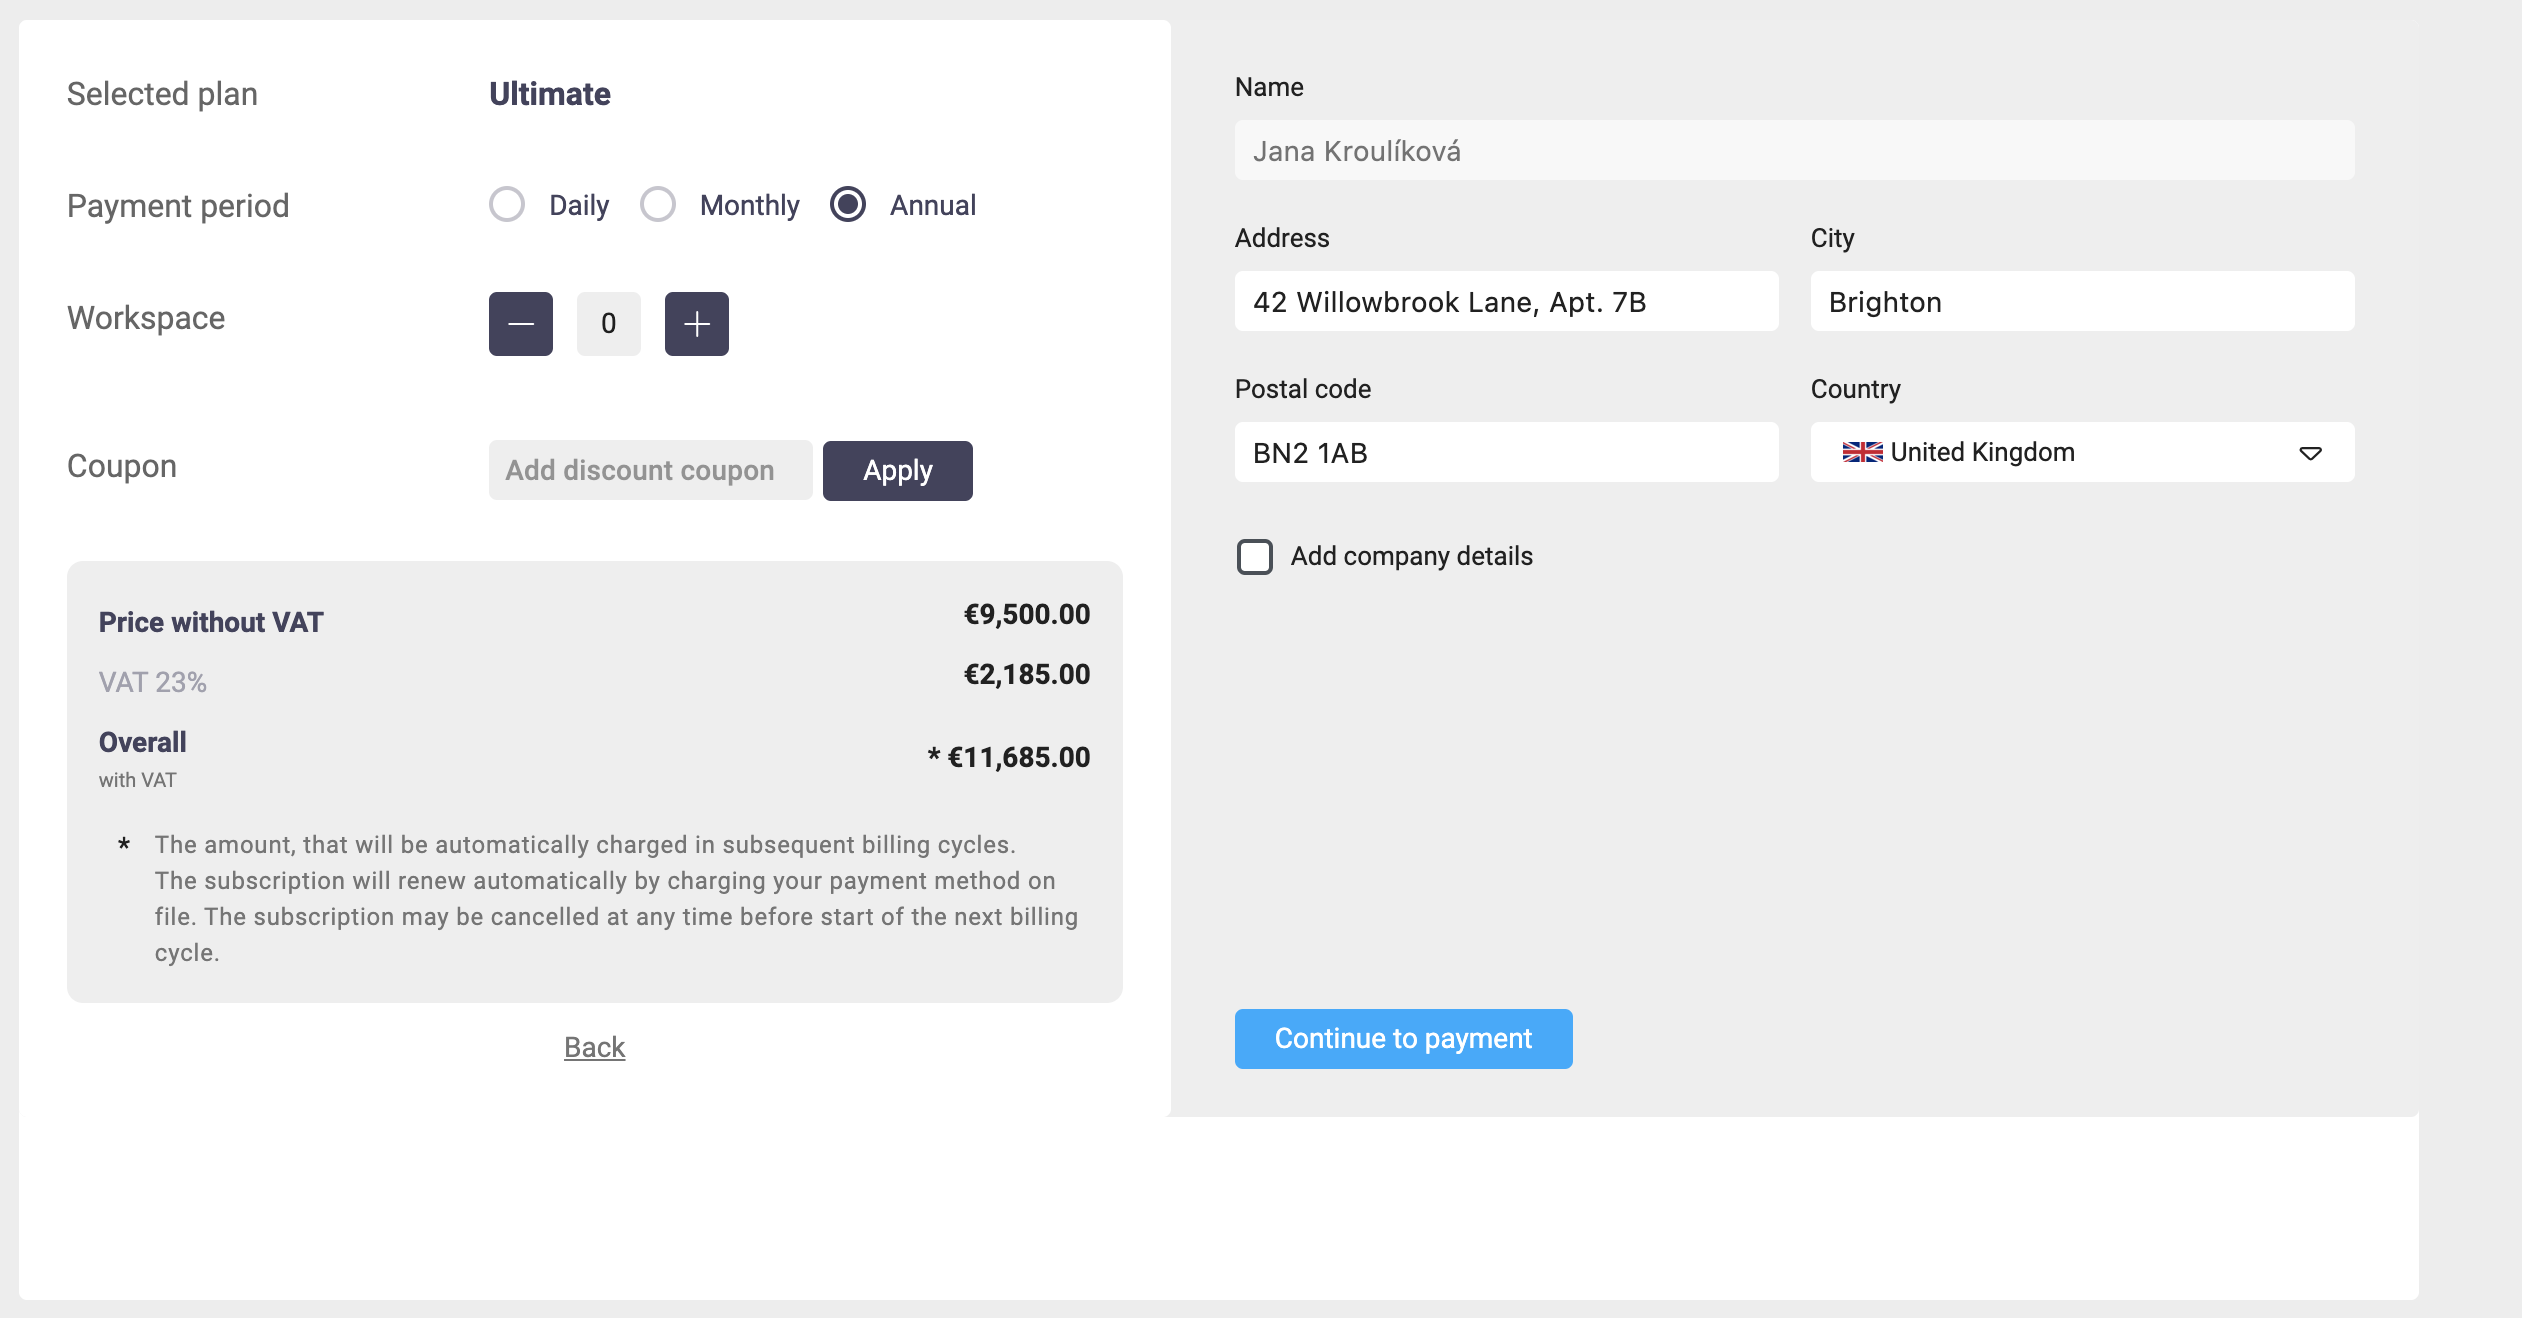Click the workspace quantity value box
The height and width of the screenshot is (1318, 2522).
pos(608,324)
